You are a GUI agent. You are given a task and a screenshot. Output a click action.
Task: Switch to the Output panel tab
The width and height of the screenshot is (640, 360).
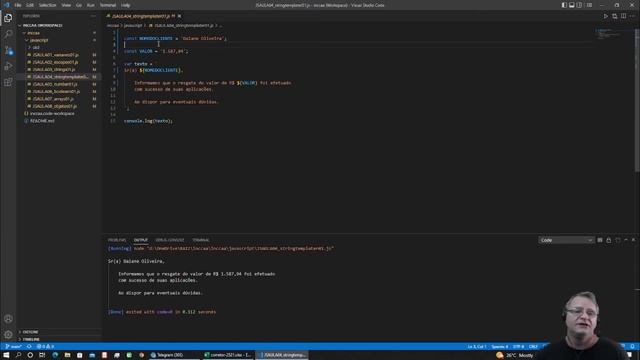pos(141,240)
